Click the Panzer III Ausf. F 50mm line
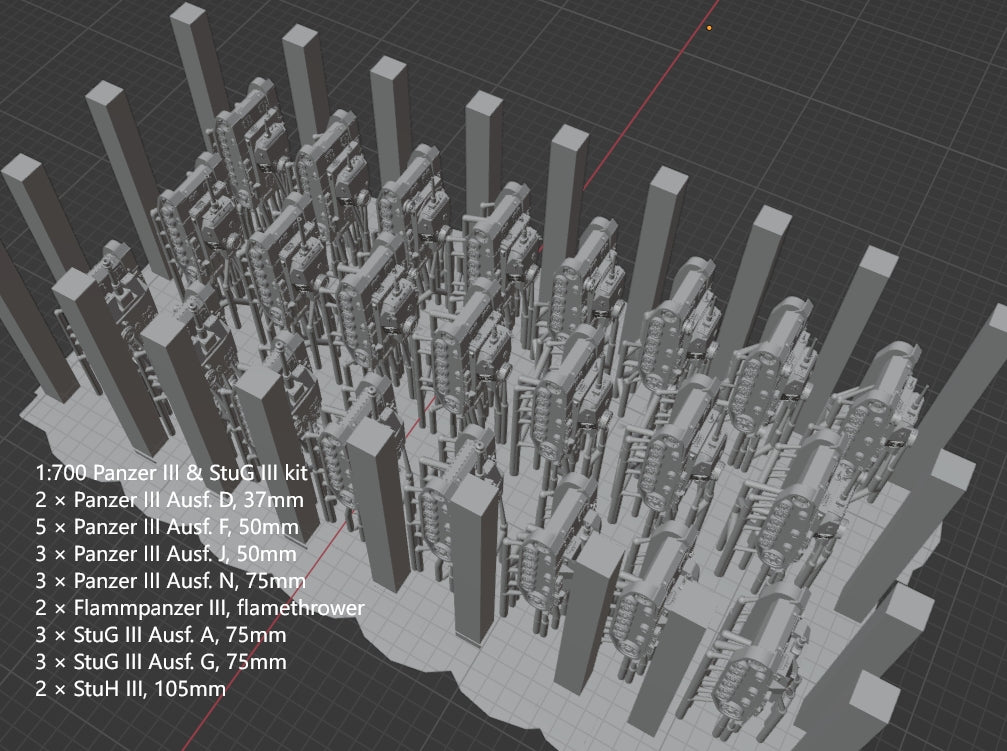 (x=166, y=526)
